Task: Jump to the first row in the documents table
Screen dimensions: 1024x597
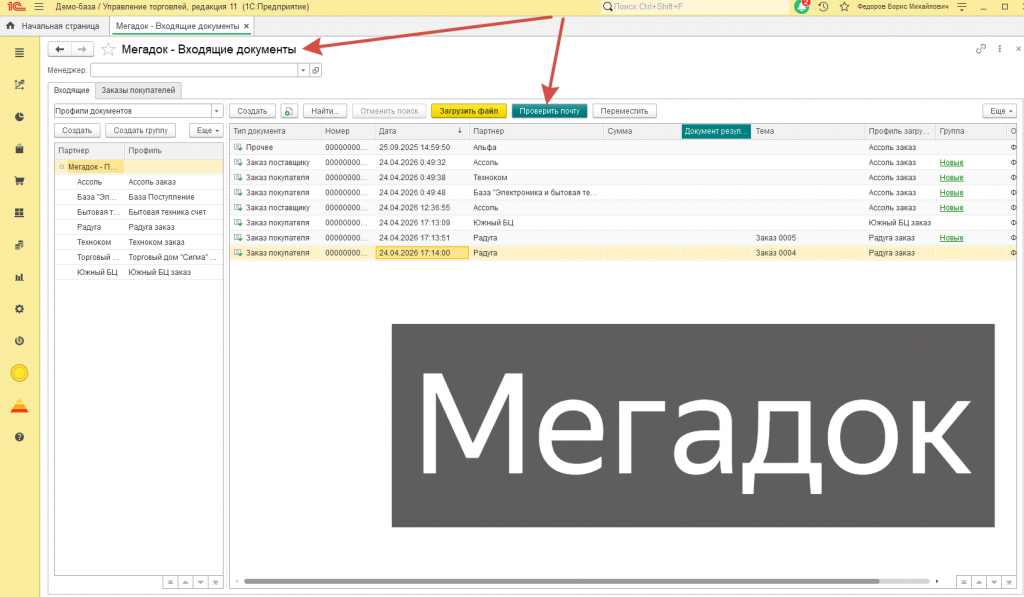Action: [964, 582]
